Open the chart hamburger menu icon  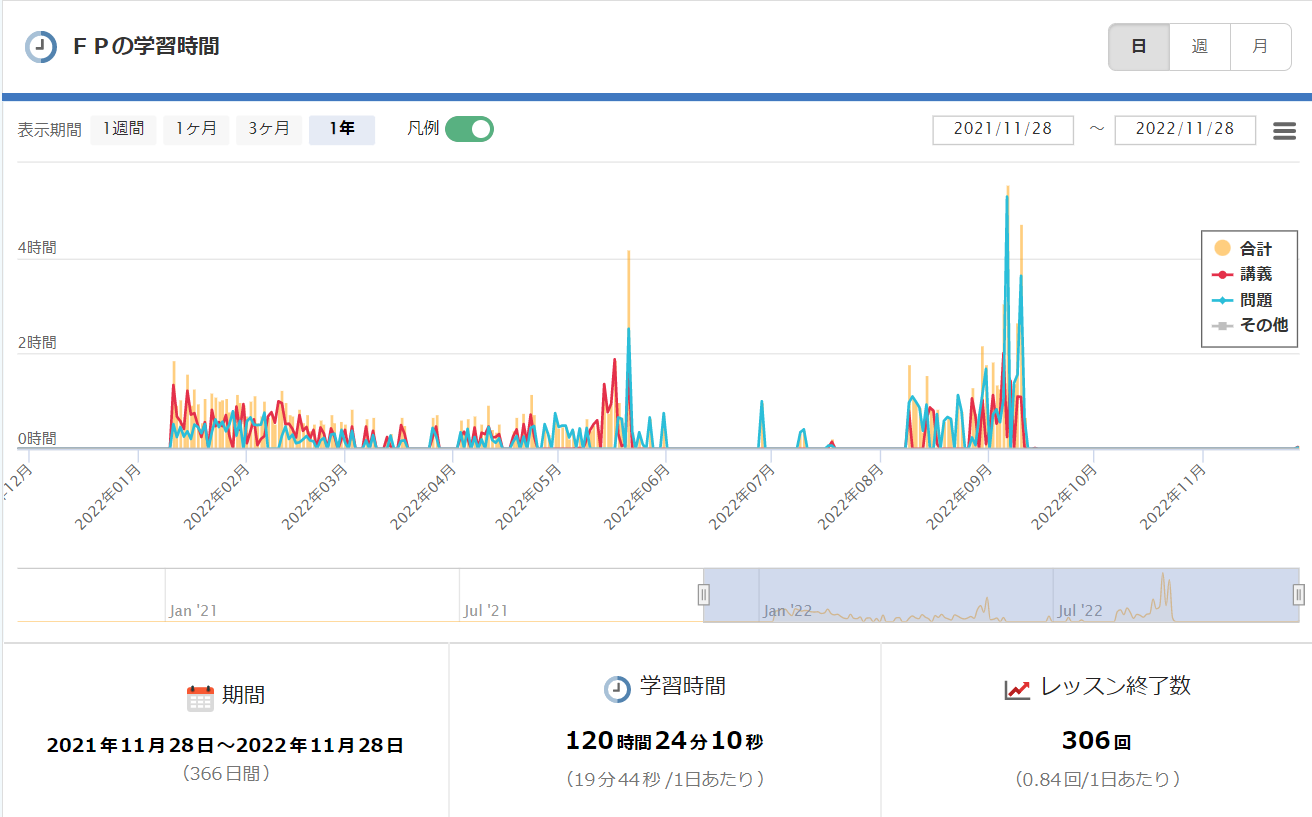[1284, 131]
